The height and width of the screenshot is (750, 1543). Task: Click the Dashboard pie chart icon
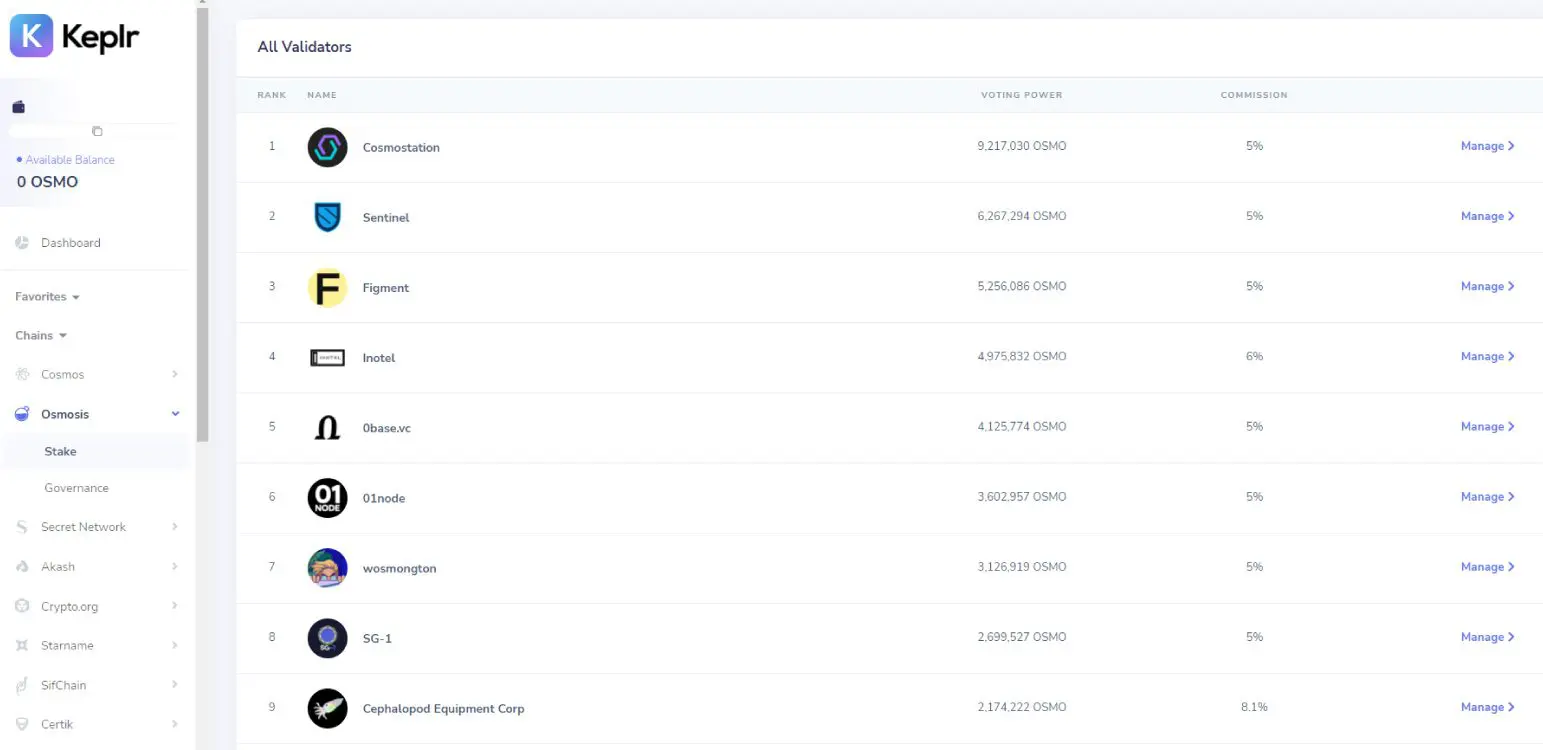(22, 243)
